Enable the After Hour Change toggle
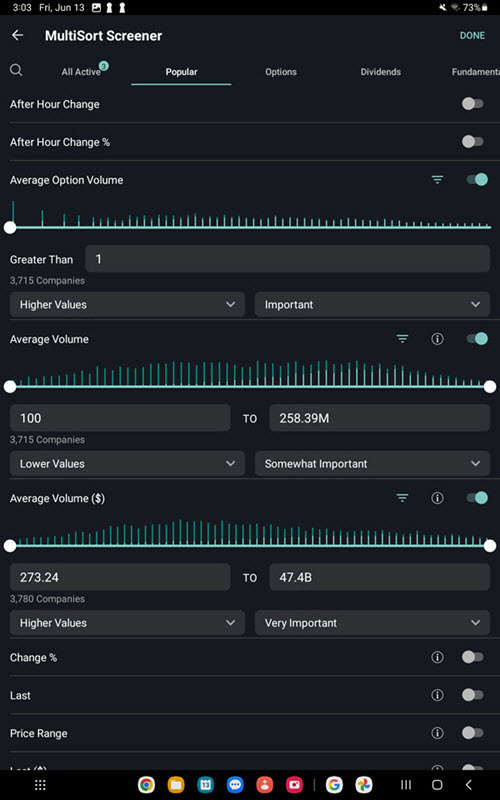 (x=472, y=104)
